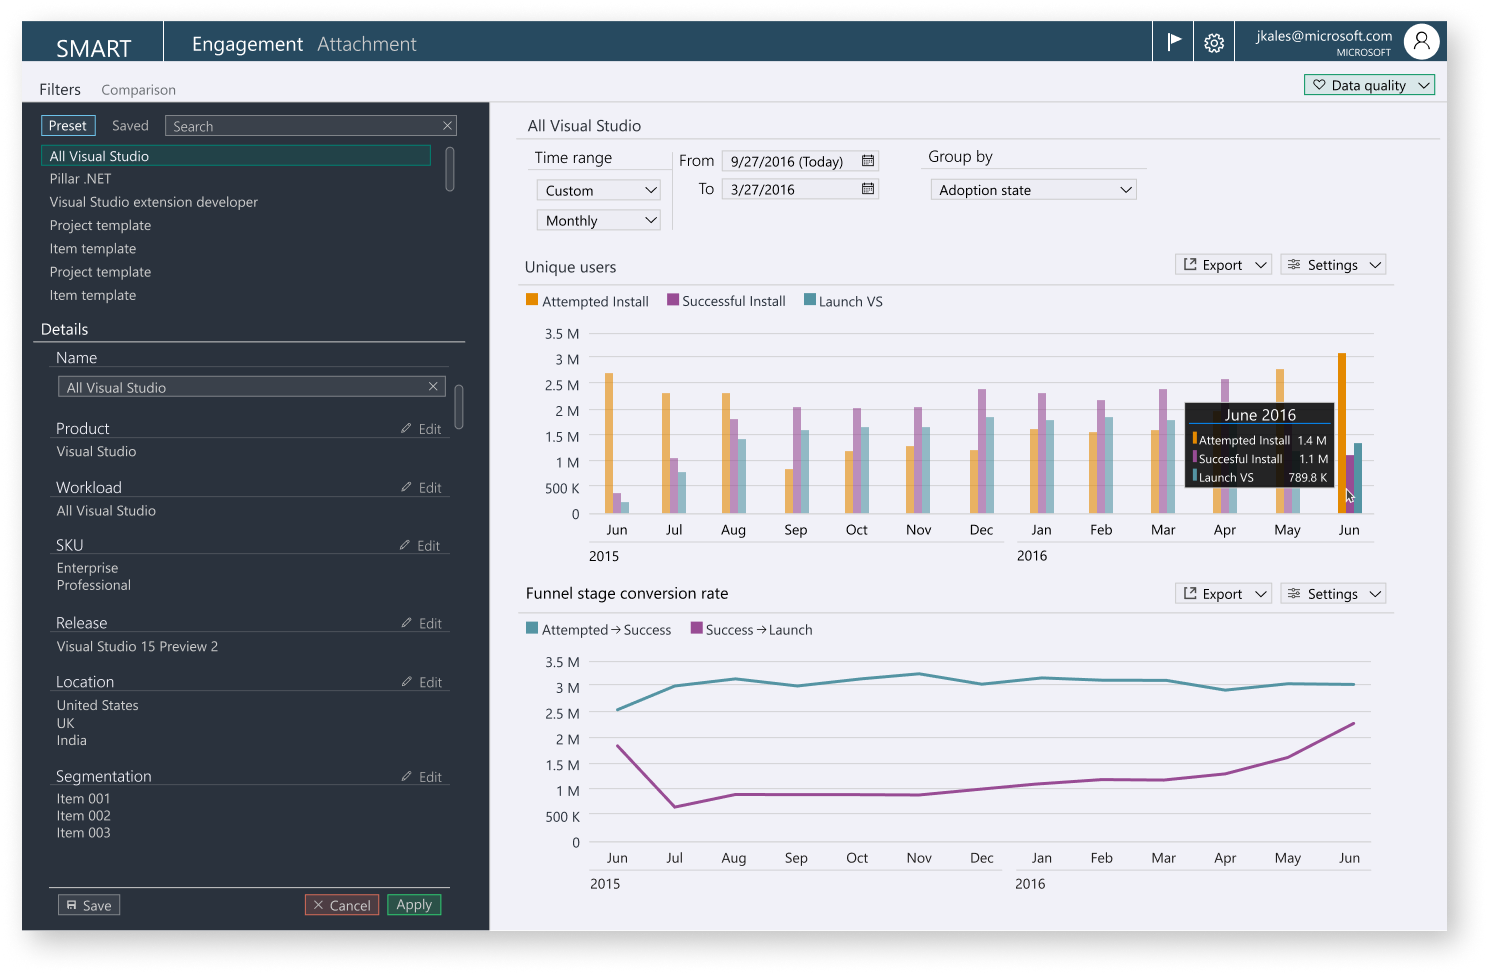
Task: Open settings gear in top bar
Action: (1214, 43)
